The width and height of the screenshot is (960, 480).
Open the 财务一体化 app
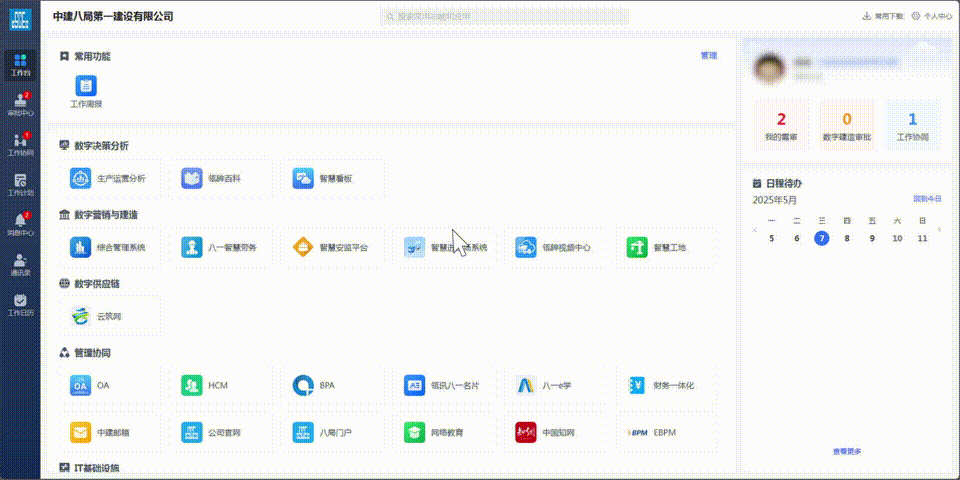pyautogui.click(x=662, y=385)
